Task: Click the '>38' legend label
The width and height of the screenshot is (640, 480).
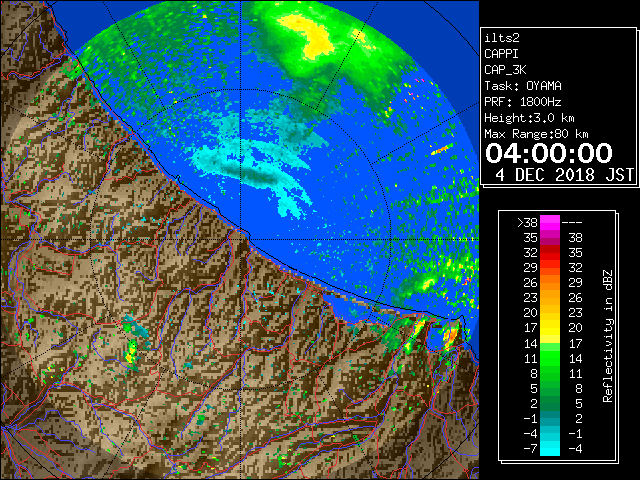Action: [527, 222]
